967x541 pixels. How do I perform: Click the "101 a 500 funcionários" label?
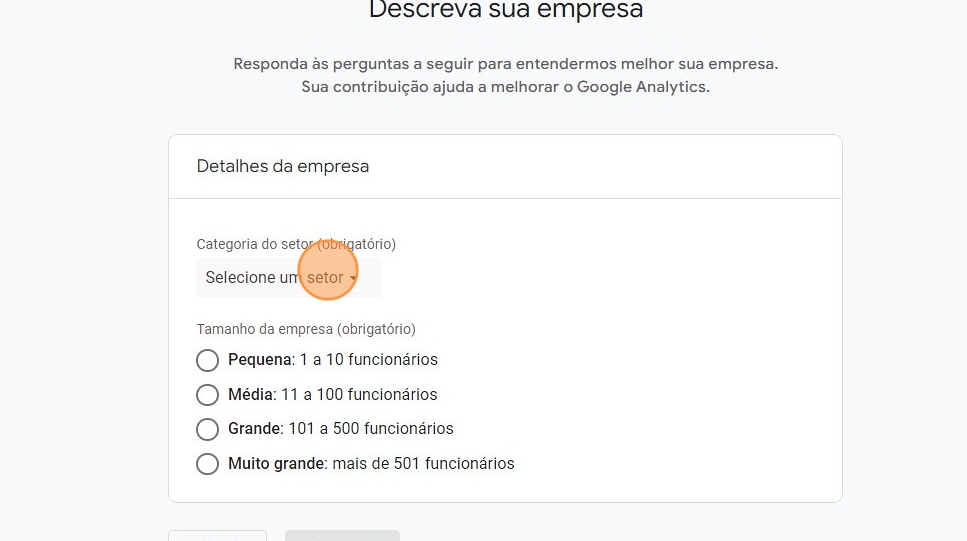click(370, 429)
